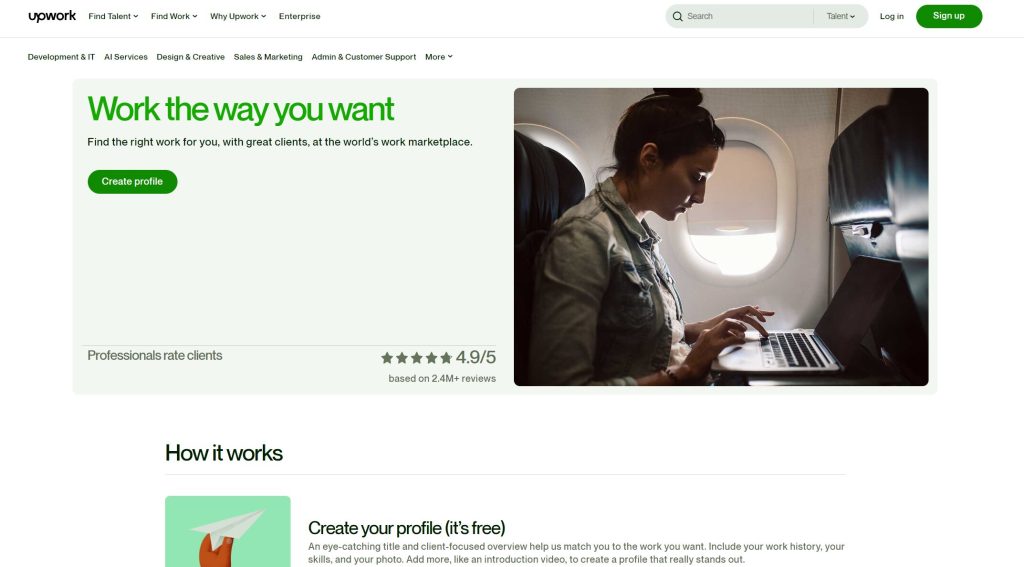Click the search magnifier icon

tap(677, 16)
